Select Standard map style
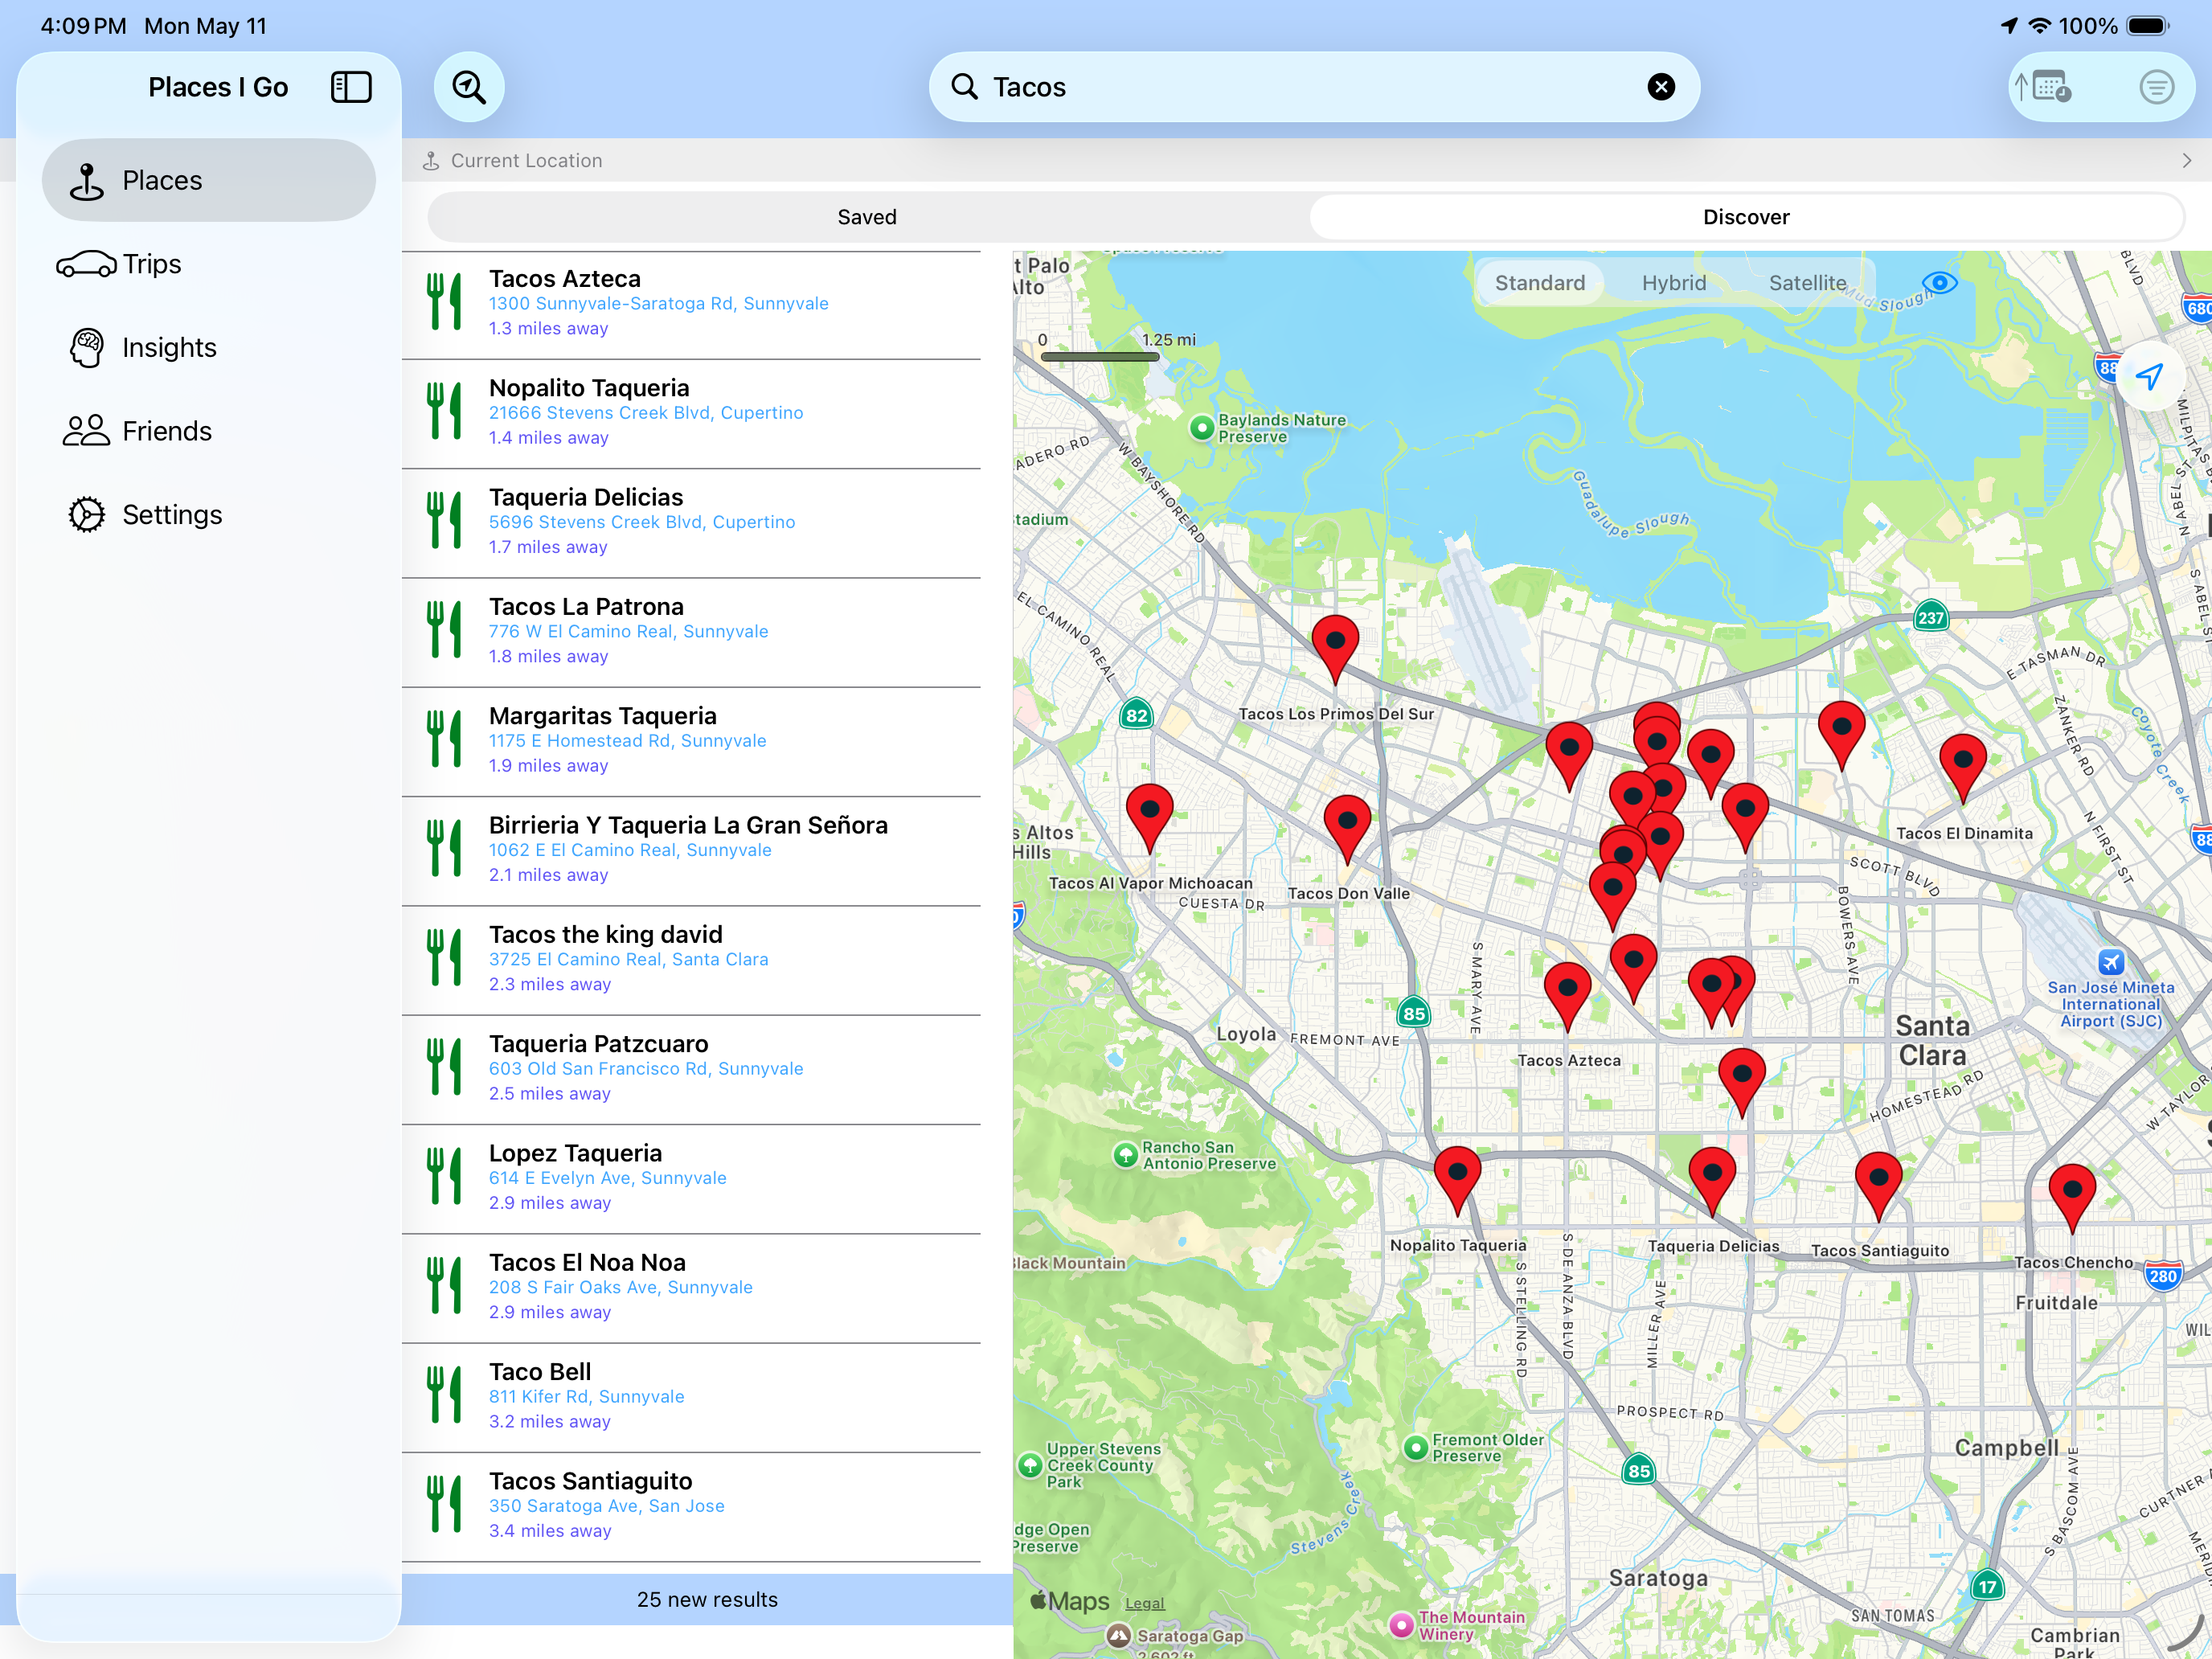This screenshot has height=1659, width=2212. point(1540,283)
